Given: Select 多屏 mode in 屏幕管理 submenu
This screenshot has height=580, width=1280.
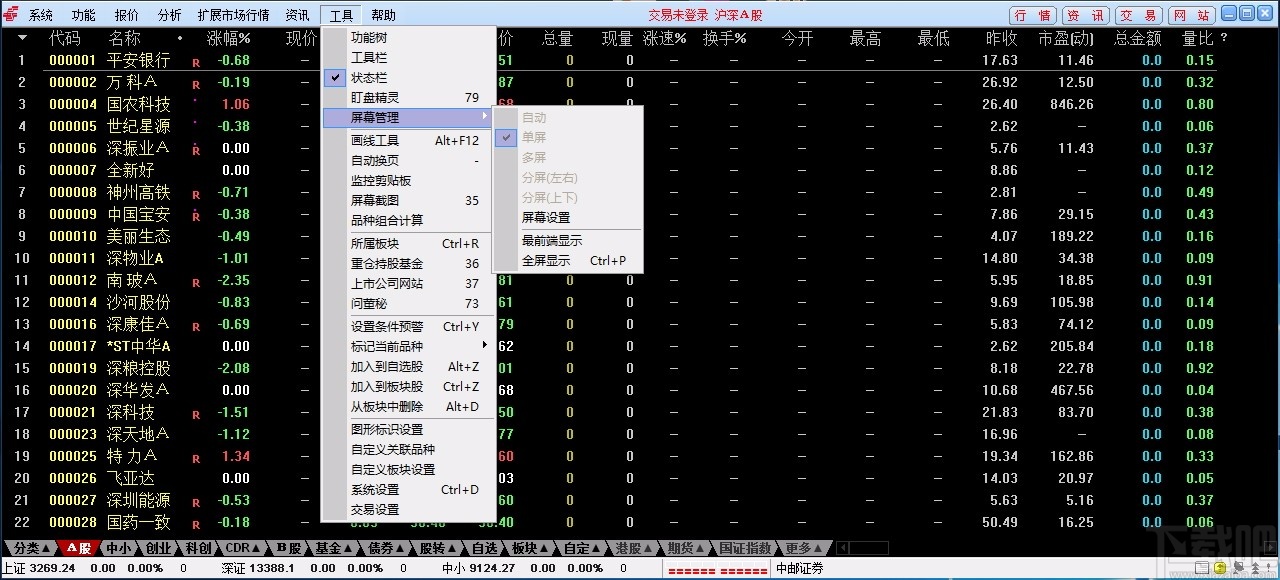Looking at the screenshot, I should pos(534,157).
